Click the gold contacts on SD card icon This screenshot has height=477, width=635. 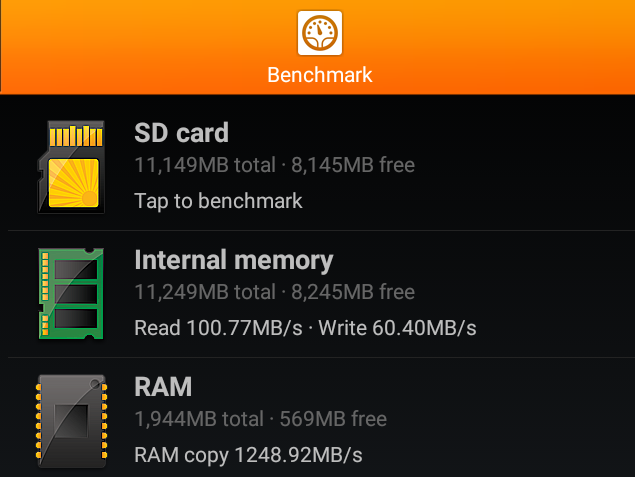[76, 136]
